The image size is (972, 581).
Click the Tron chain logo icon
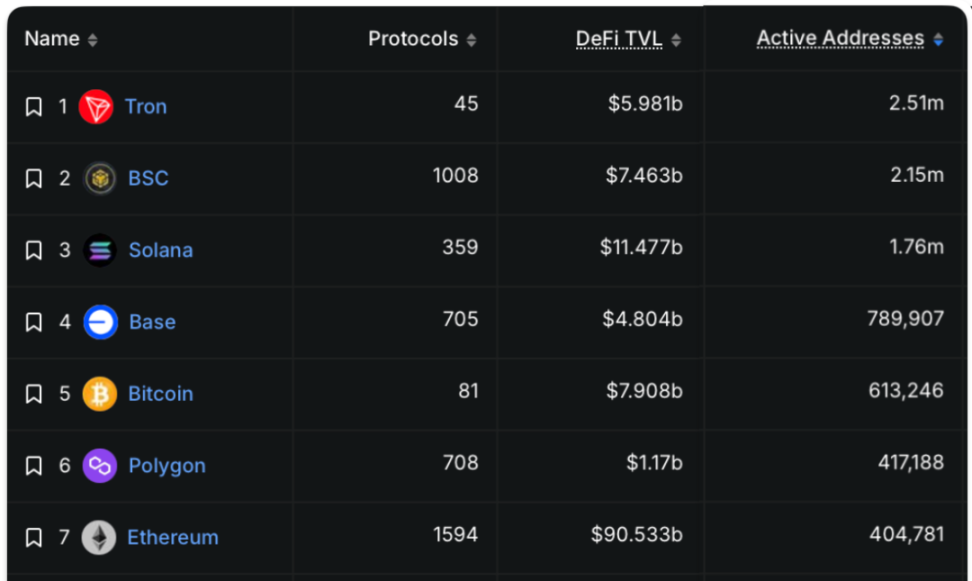pos(97,107)
